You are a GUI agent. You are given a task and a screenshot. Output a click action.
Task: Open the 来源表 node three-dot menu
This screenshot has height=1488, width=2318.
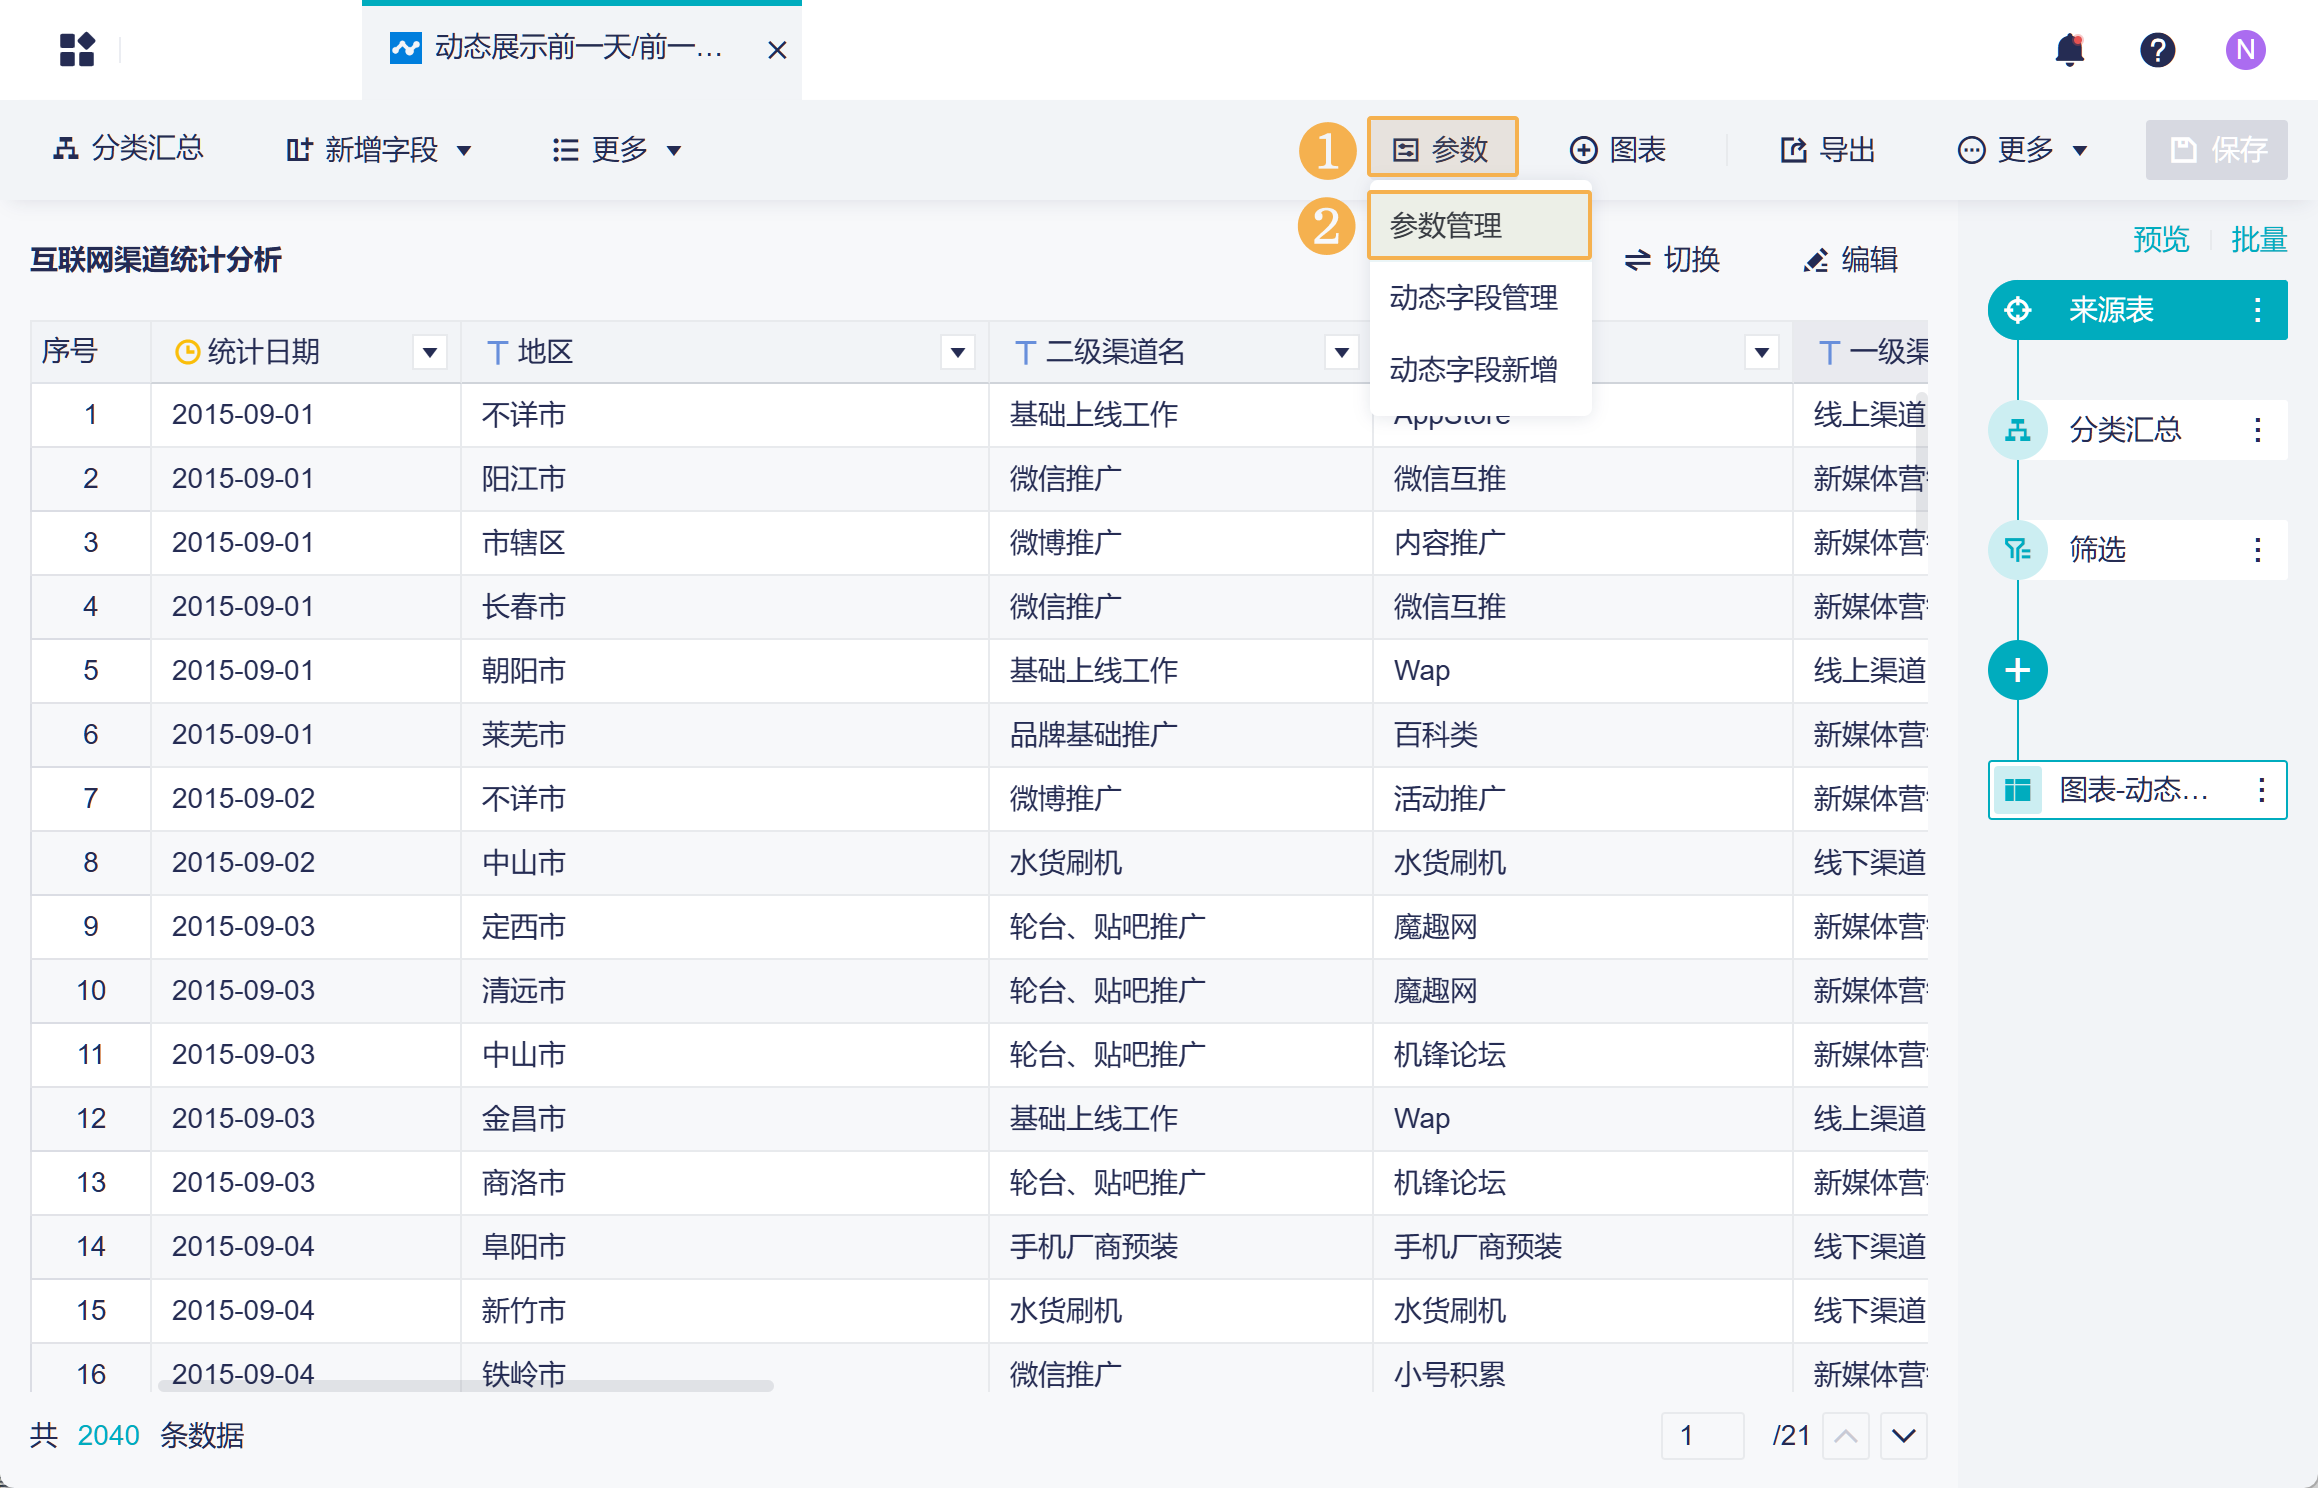pyautogui.click(x=2257, y=310)
